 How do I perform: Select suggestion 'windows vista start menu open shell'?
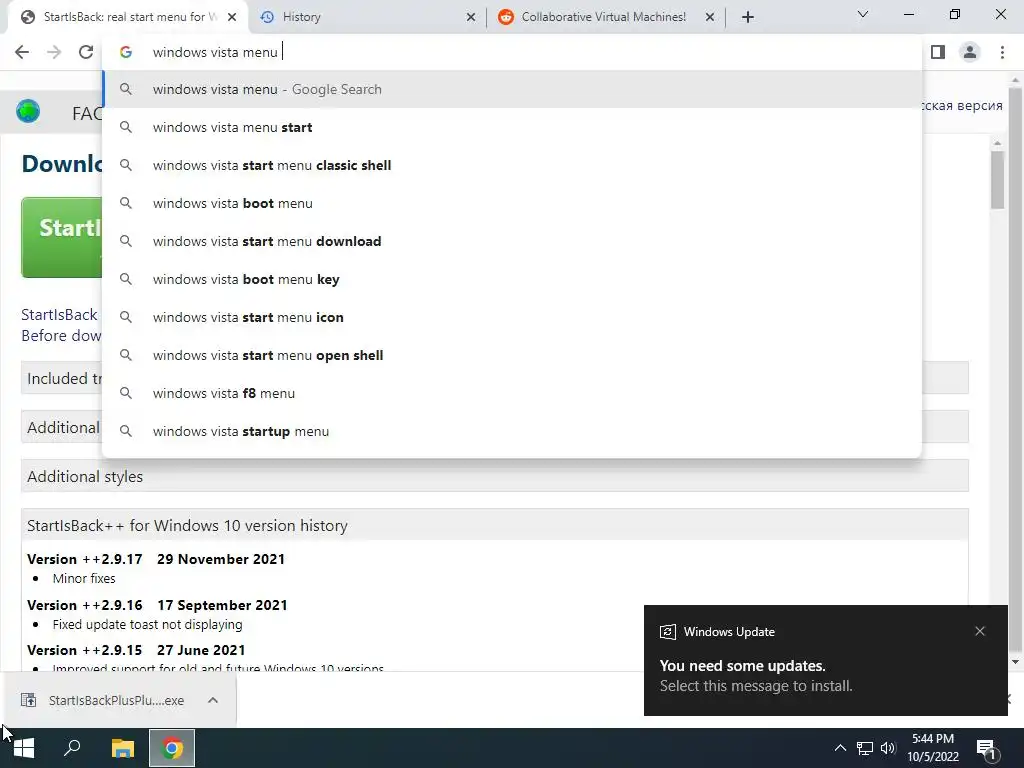512,355
